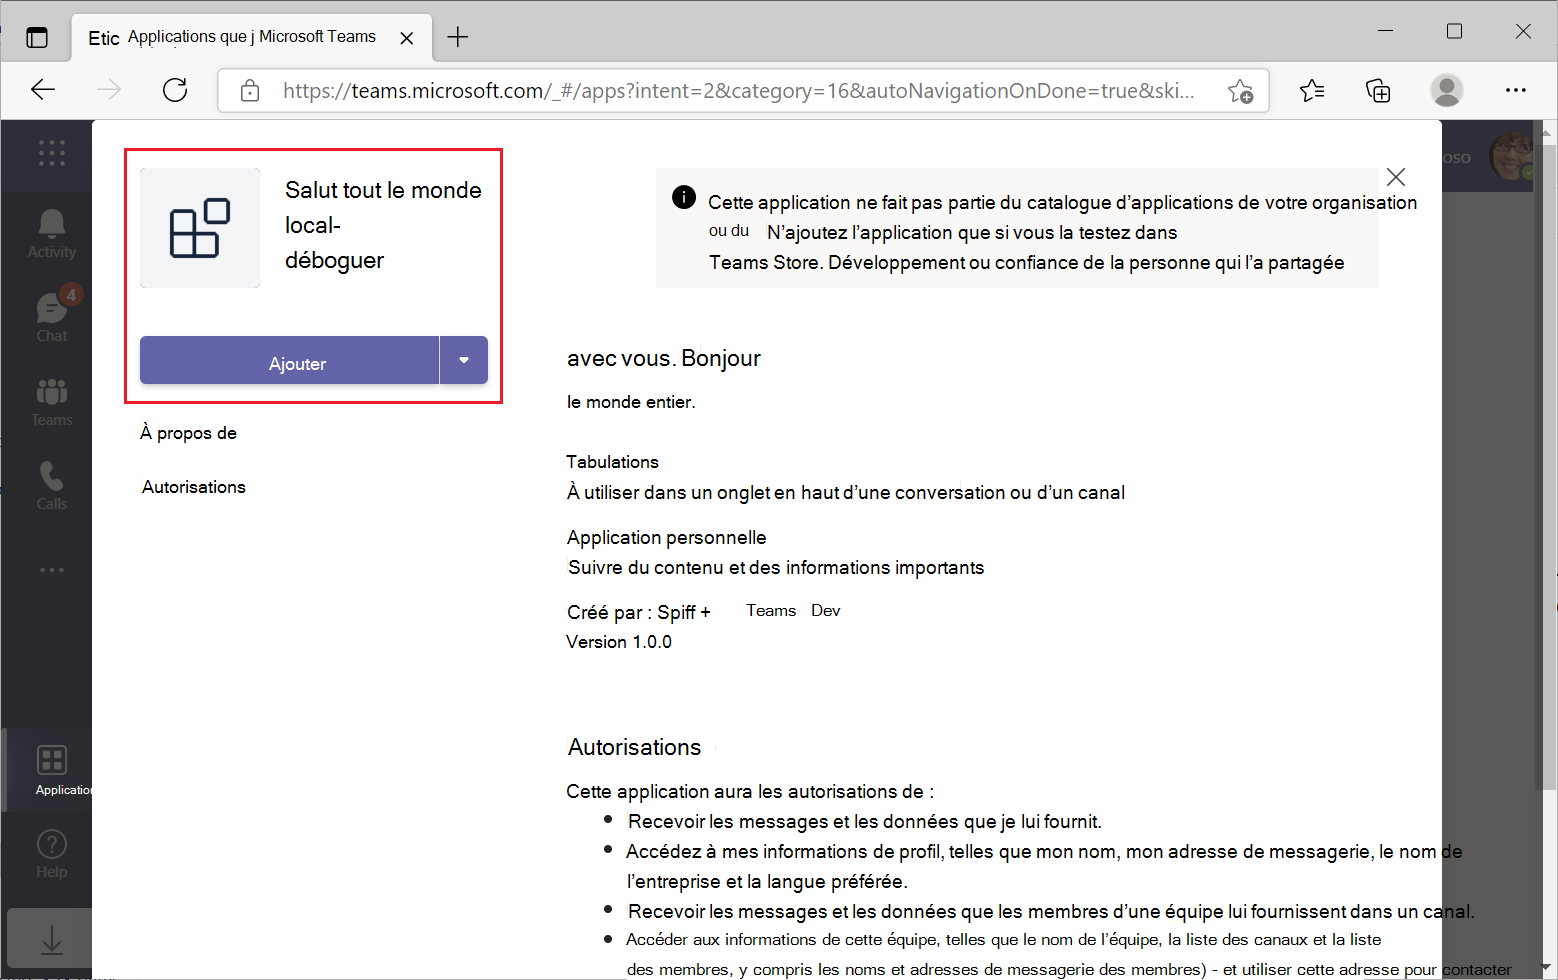Open Calls in the Teams sidebar
Image resolution: width=1558 pixels, height=980 pixels.
(x=52, y=486)
